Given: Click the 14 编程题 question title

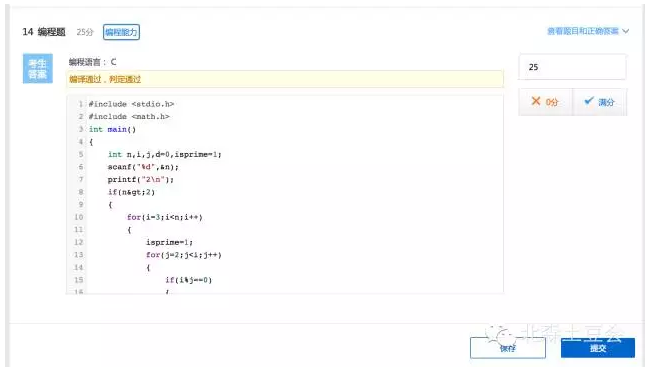Looking at the screenshot, I should pyautogui.click(x=44, y=32).
